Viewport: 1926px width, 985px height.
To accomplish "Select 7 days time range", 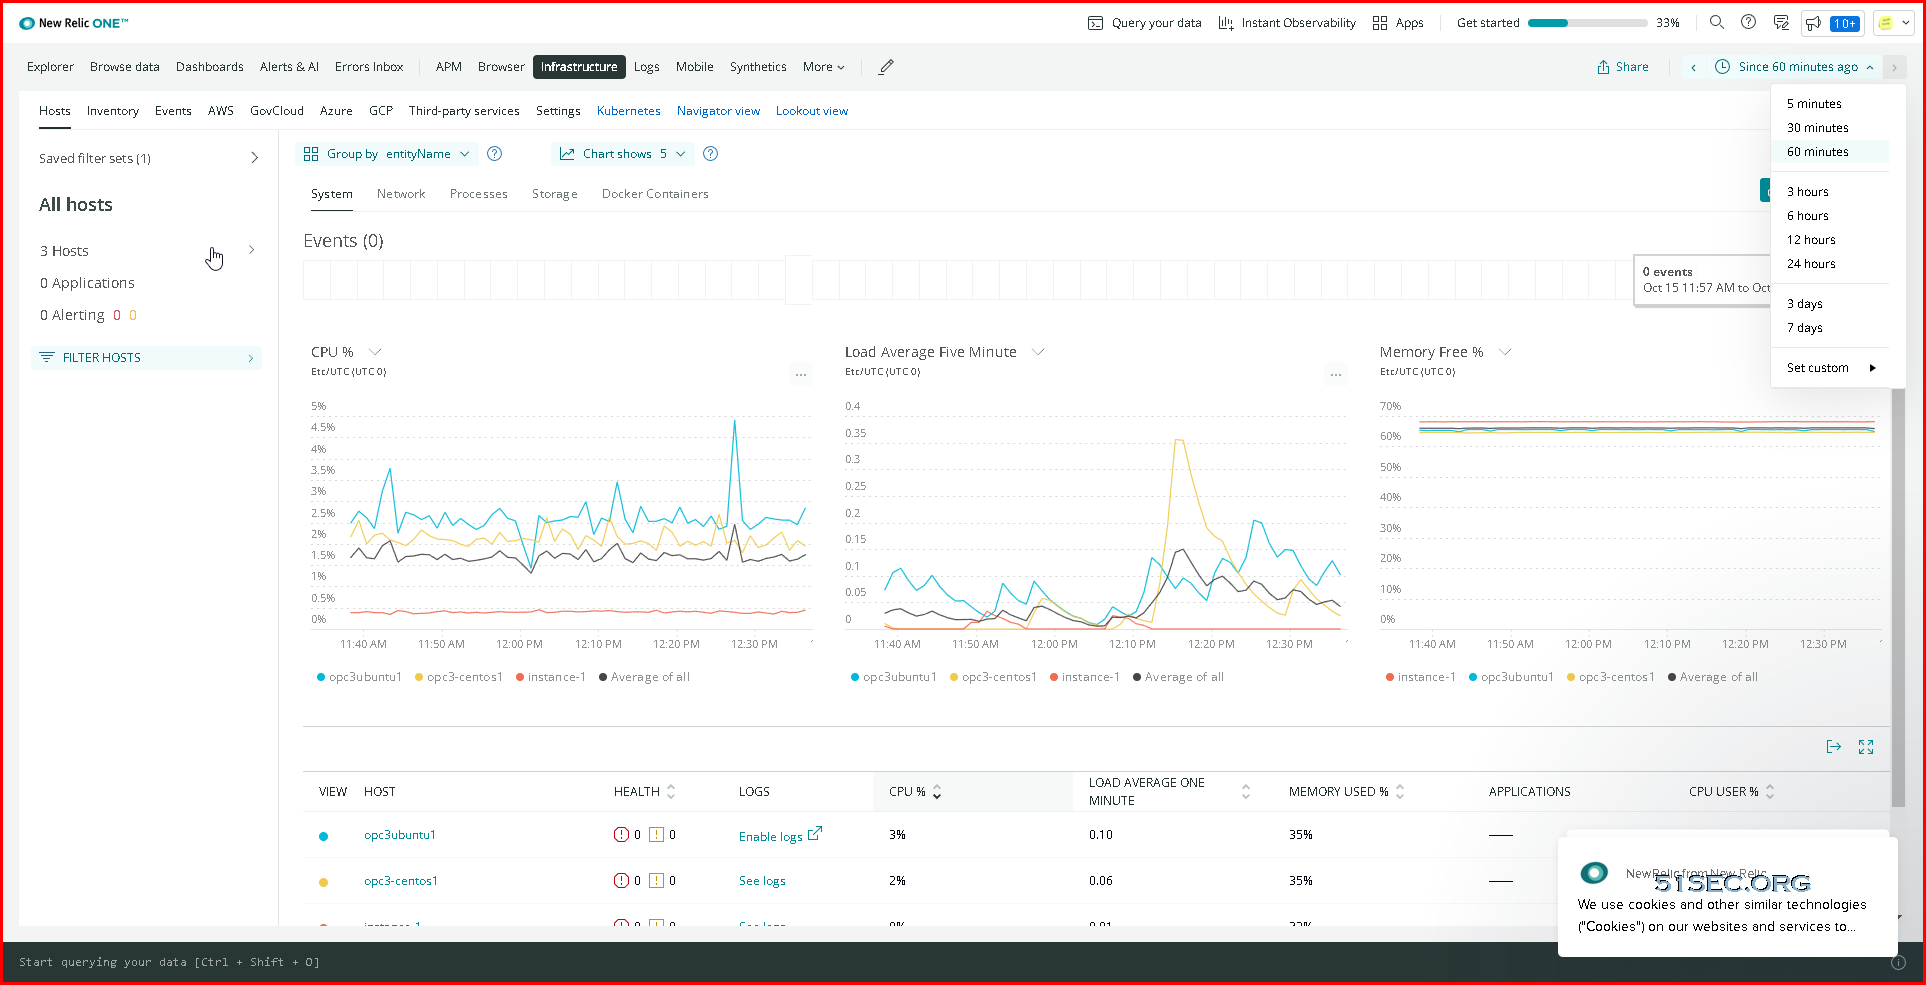I will [x=1804, y=328].
